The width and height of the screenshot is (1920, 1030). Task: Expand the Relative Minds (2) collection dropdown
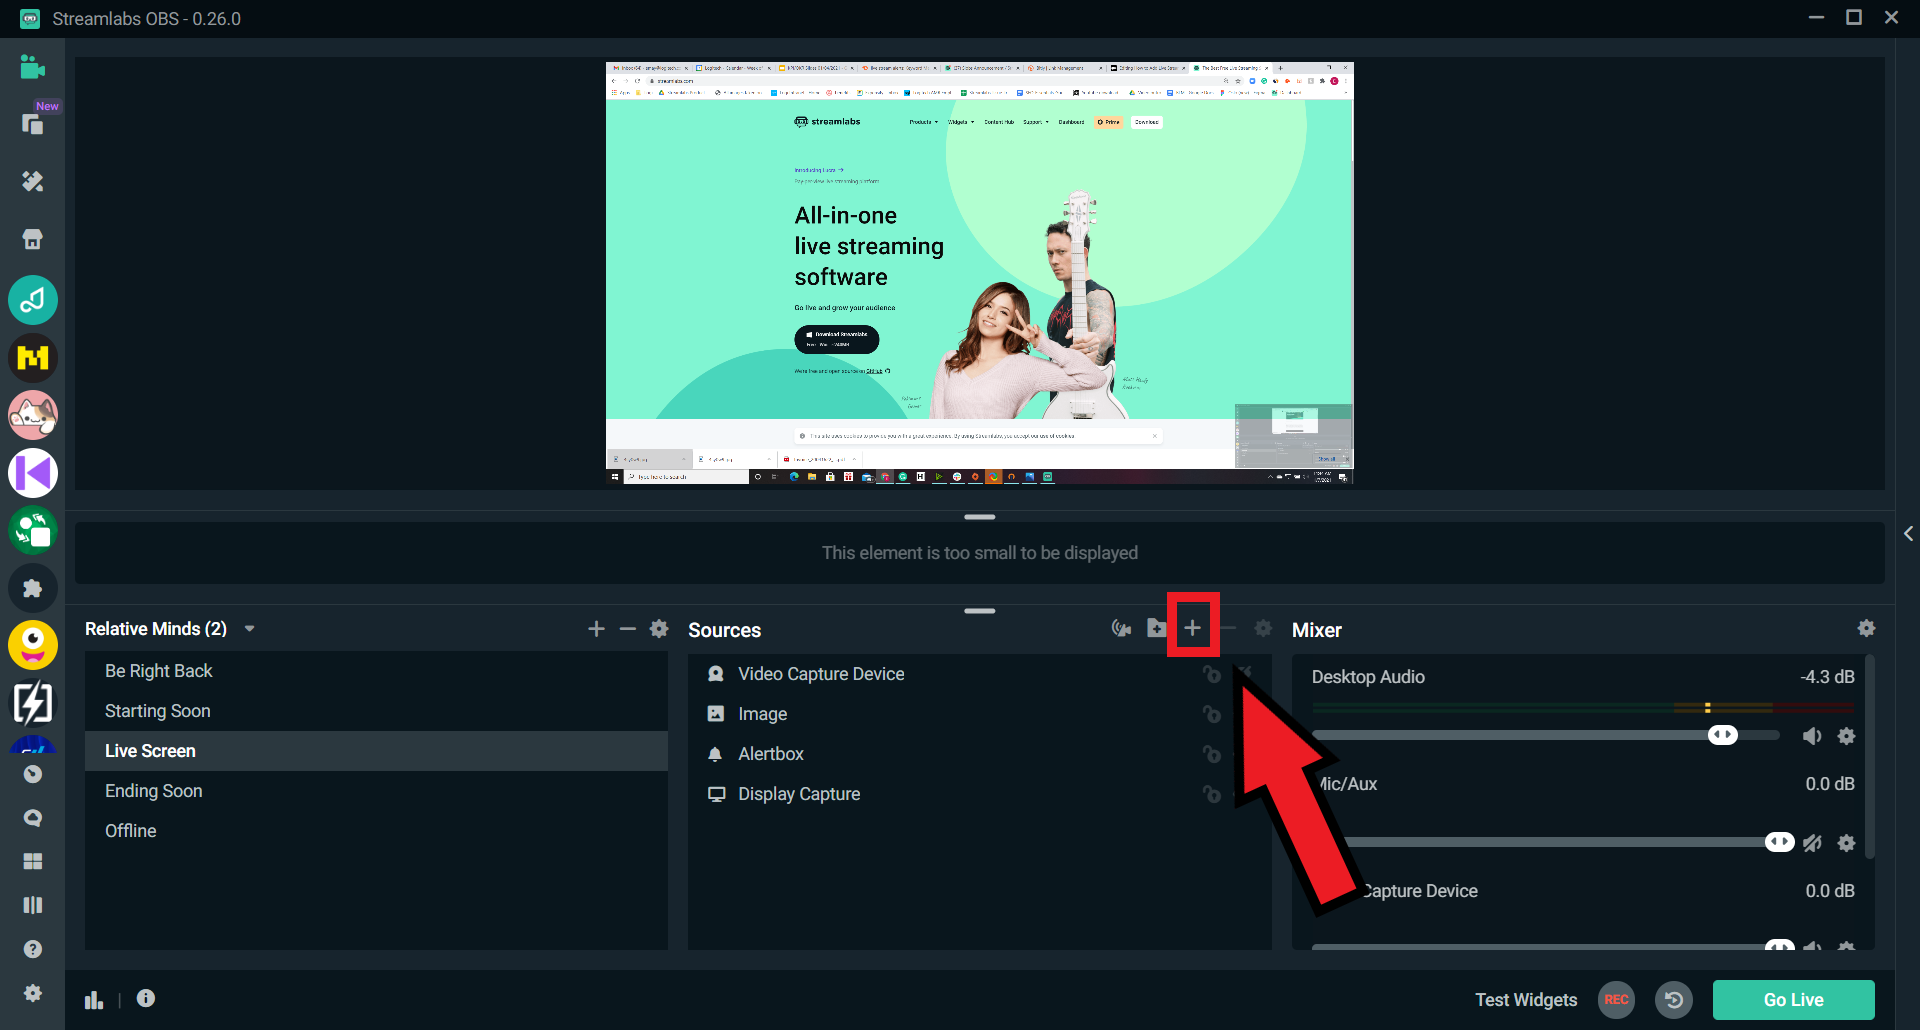click(249, 628)
